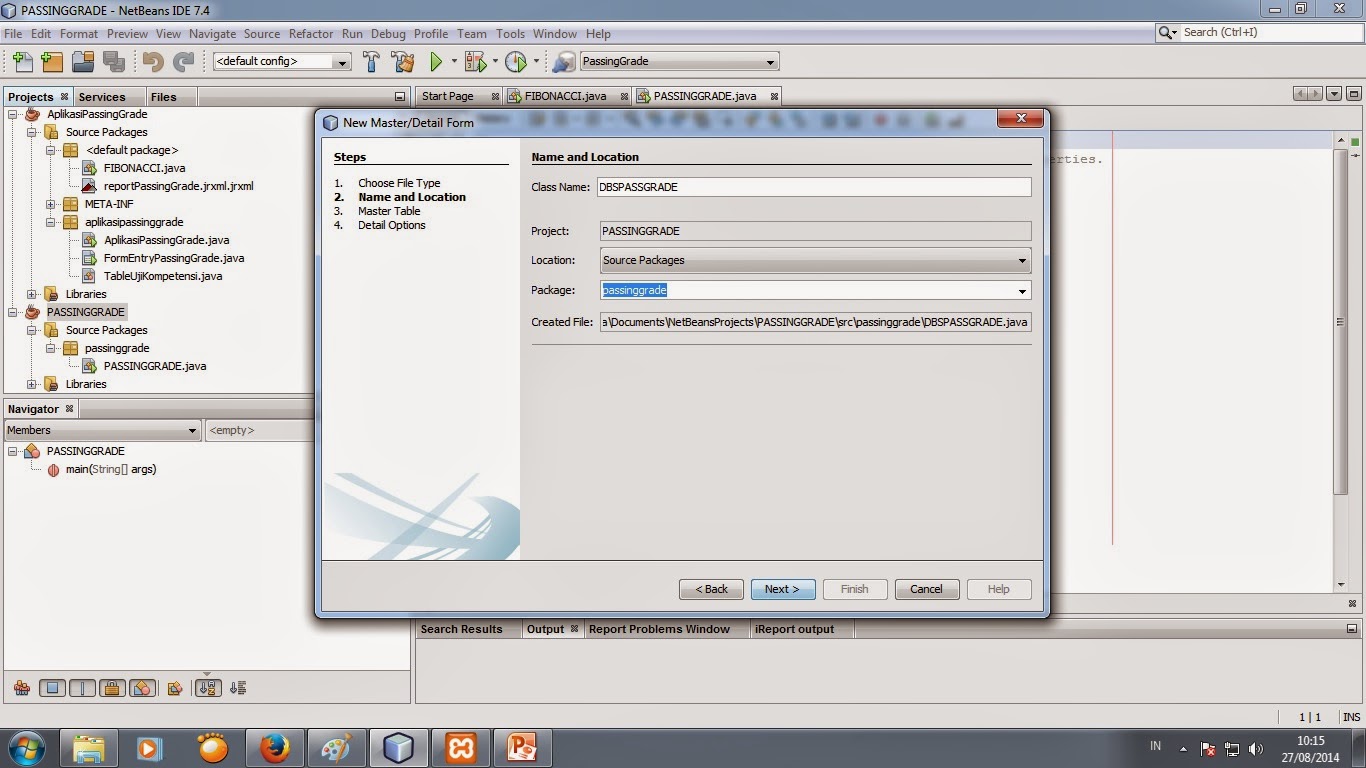Open Windows Media Player from the taskbar
The width and height of the screenshot is (1366, 768).
(150, 748)
